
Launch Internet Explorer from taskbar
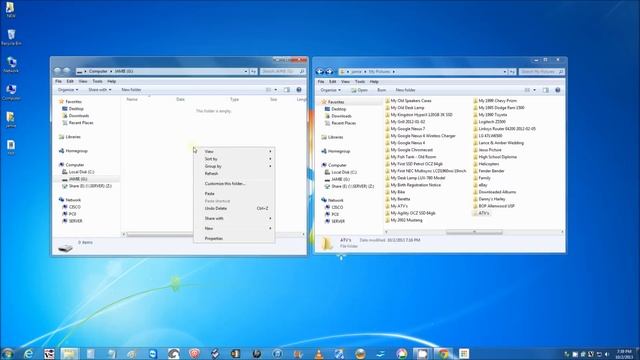pyautogui.click(x=28, y=353)
